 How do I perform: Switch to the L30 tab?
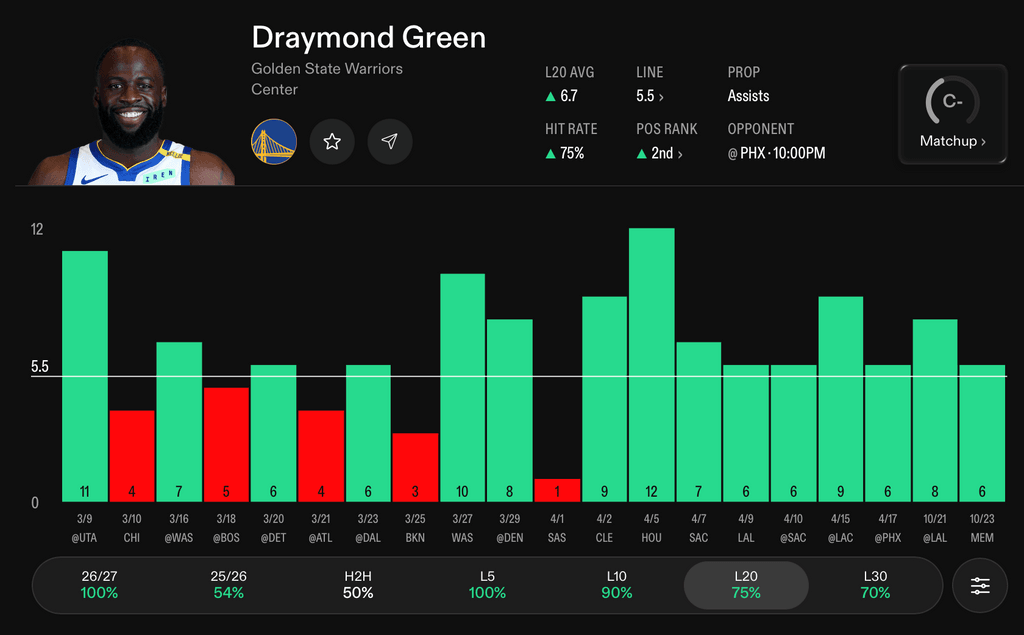coord(875,585)
